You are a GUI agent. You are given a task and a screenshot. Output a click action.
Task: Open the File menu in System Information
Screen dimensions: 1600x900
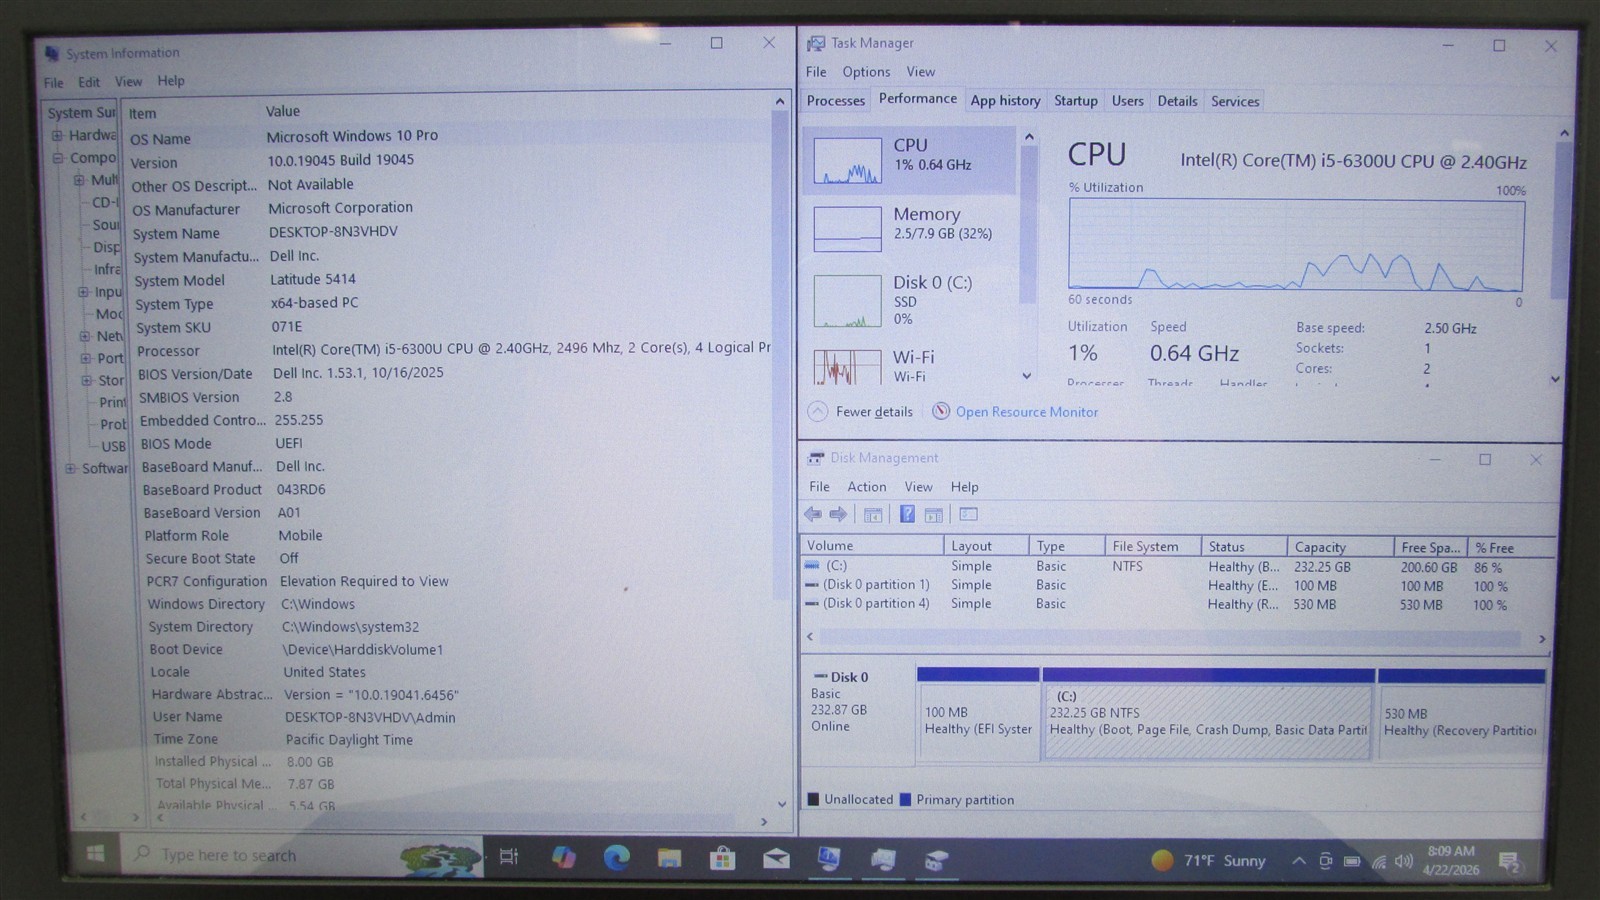click(x=53, y=82)
